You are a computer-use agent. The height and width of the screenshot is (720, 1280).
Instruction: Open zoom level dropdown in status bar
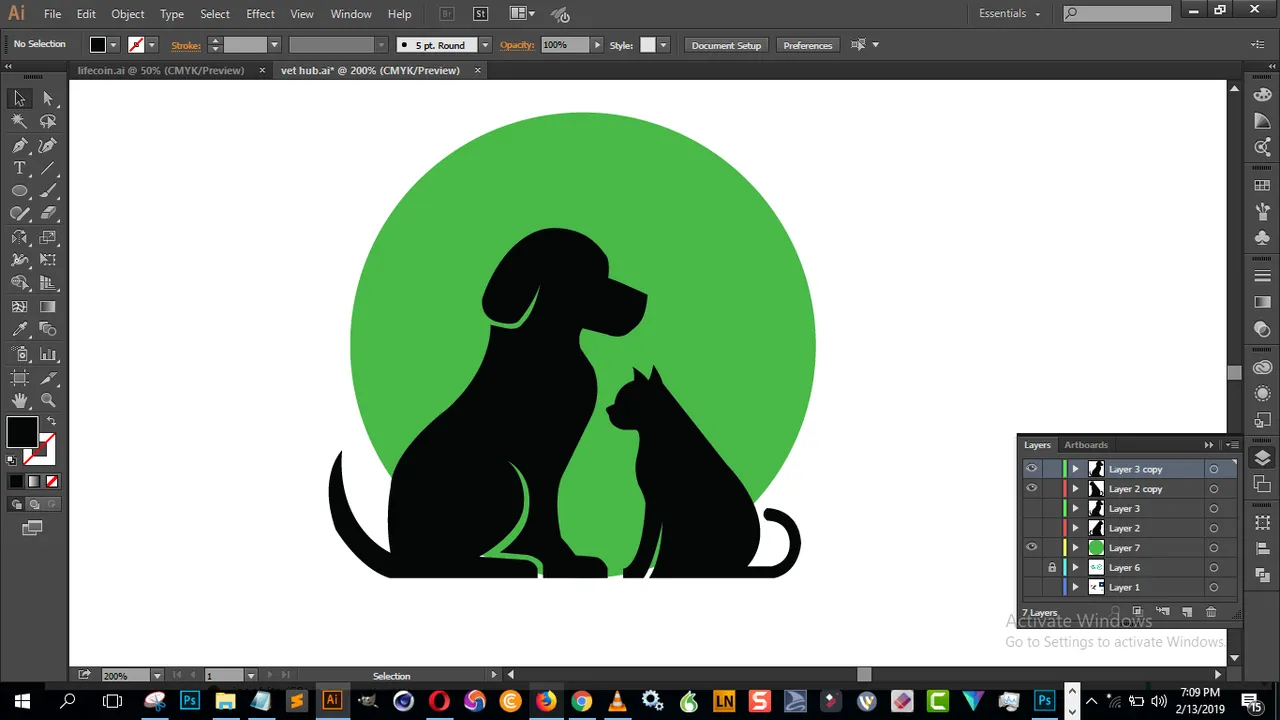[x=157, y=676]
